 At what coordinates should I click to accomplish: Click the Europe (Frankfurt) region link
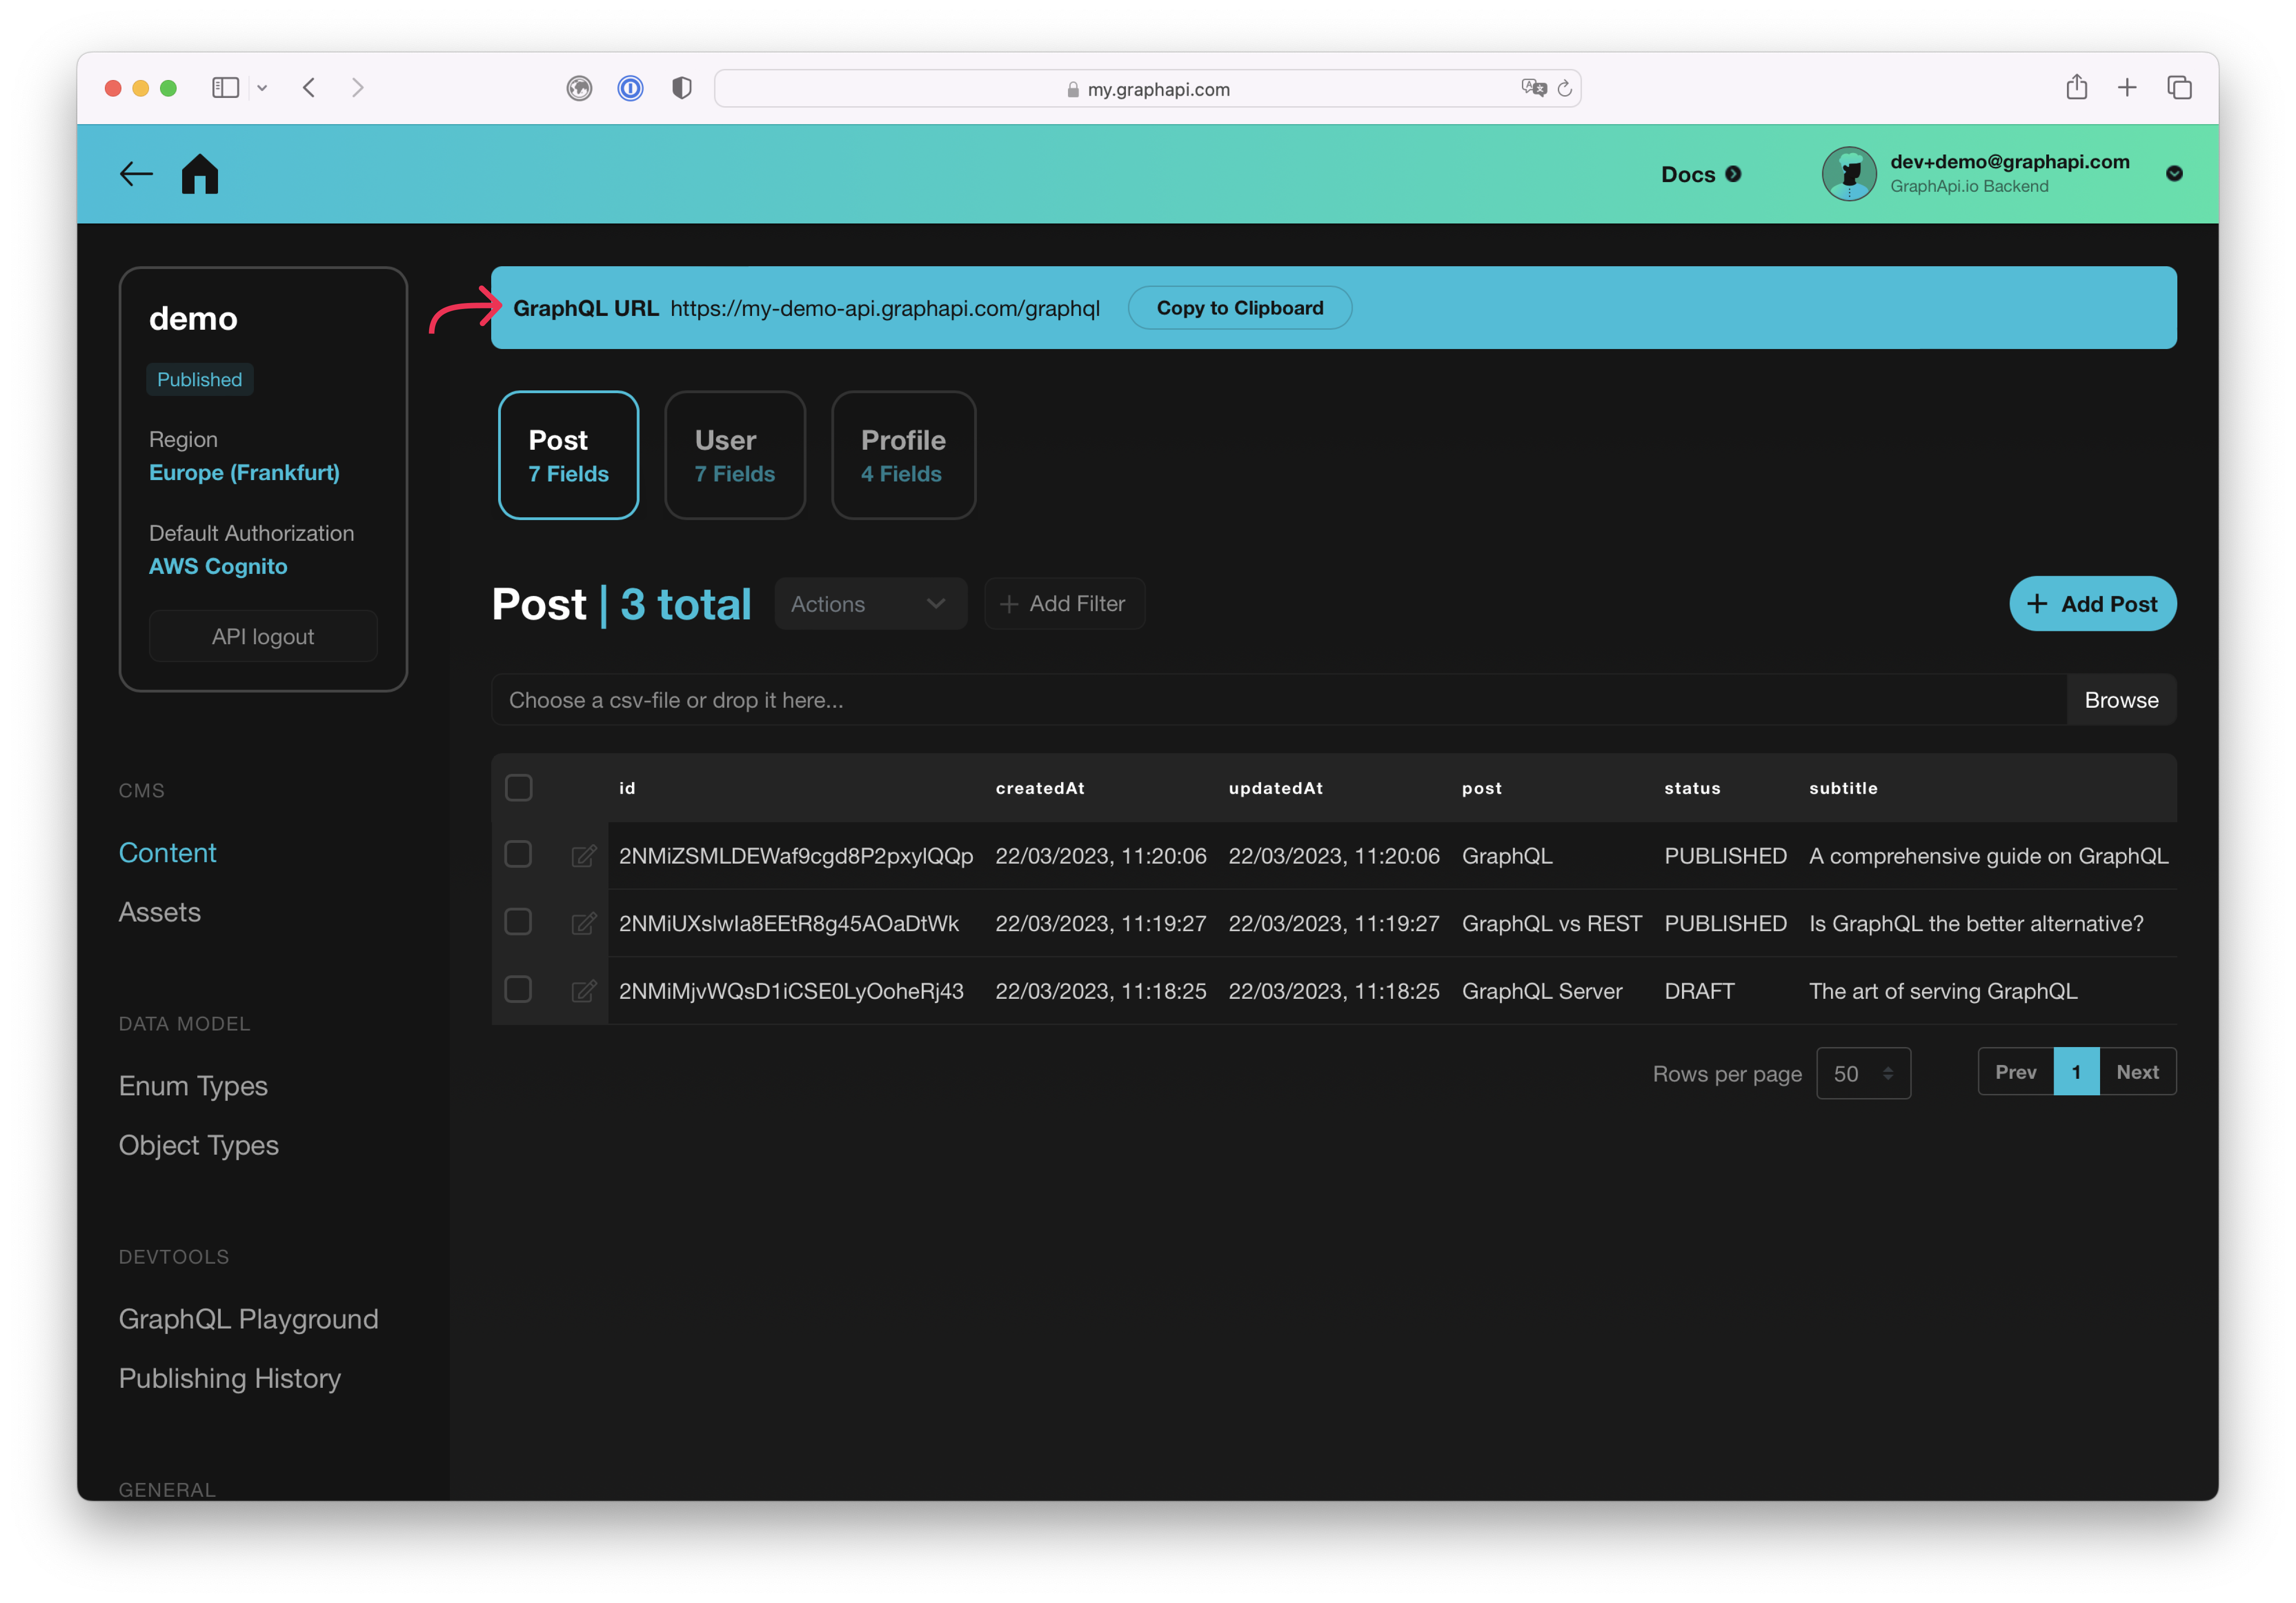click(x=244, y=473)
